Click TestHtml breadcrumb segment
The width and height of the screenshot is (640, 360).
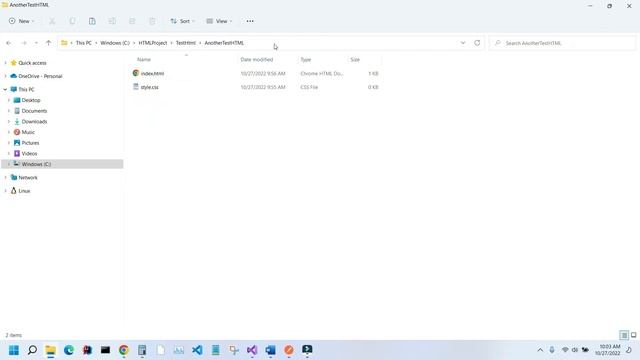186,43
